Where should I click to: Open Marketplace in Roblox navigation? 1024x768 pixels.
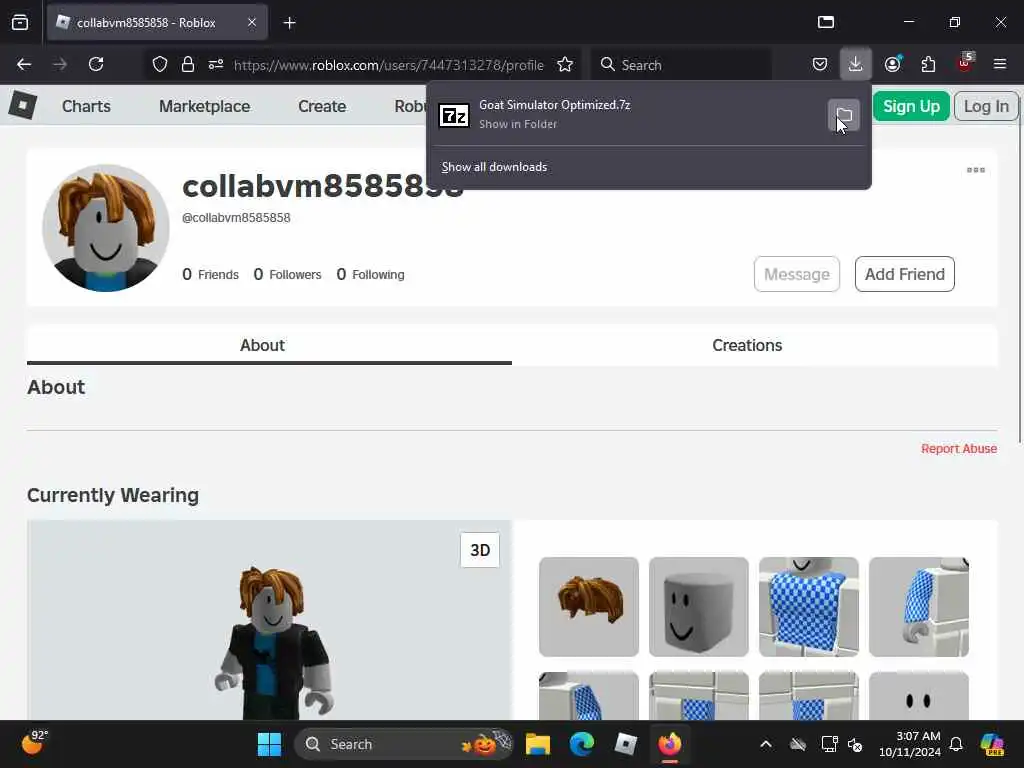(204, 106)
